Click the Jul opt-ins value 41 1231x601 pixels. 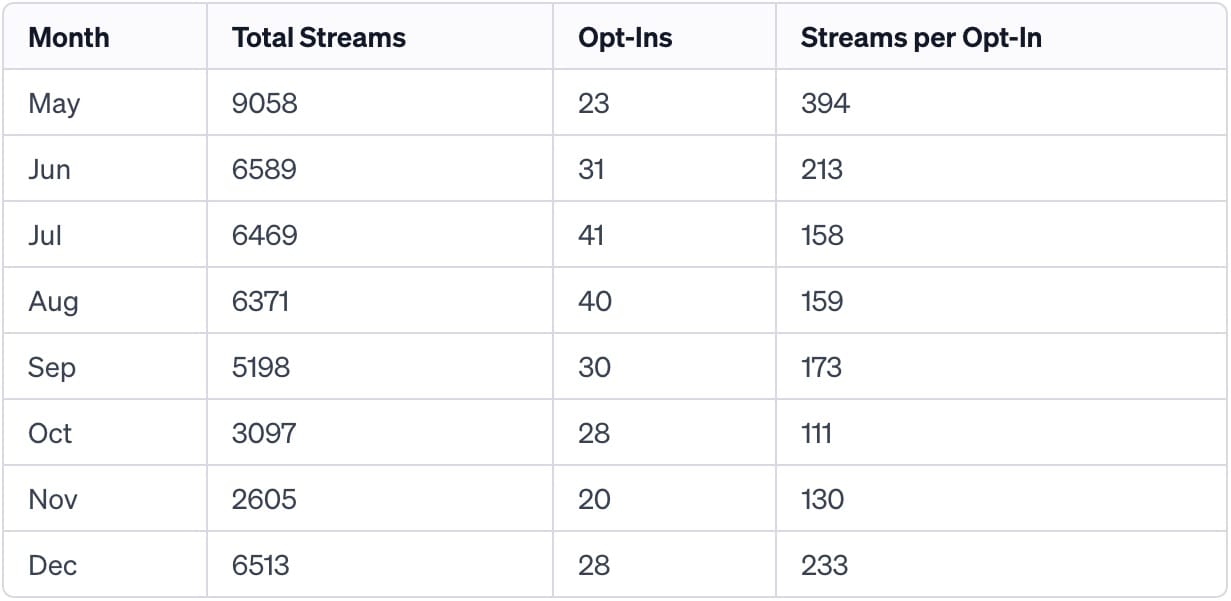tap(591, 235)
